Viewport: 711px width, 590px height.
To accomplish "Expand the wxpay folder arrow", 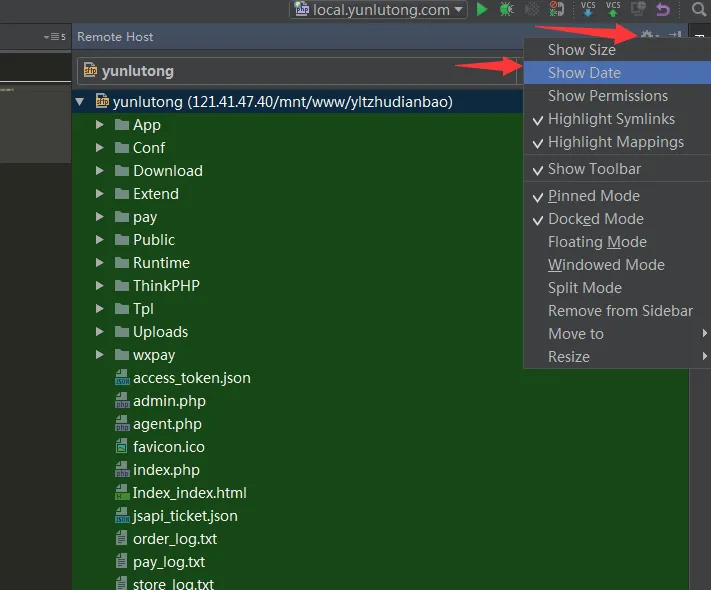I will tap(100, 355).
